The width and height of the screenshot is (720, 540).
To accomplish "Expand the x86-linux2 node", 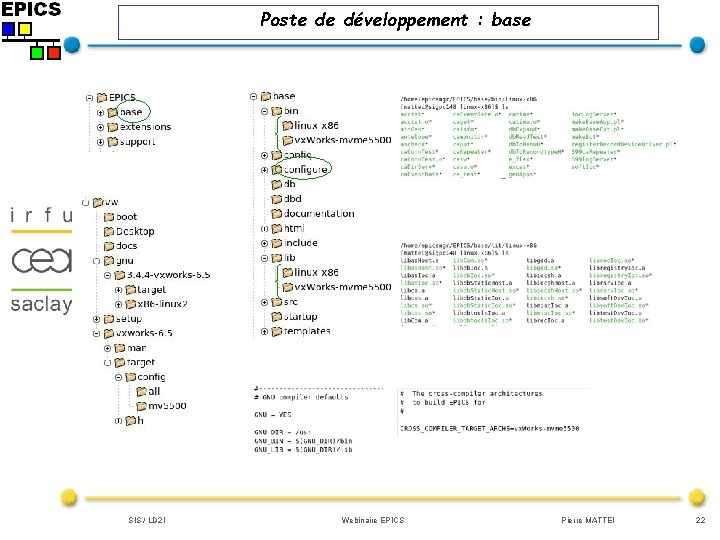I will pos(118,304).
